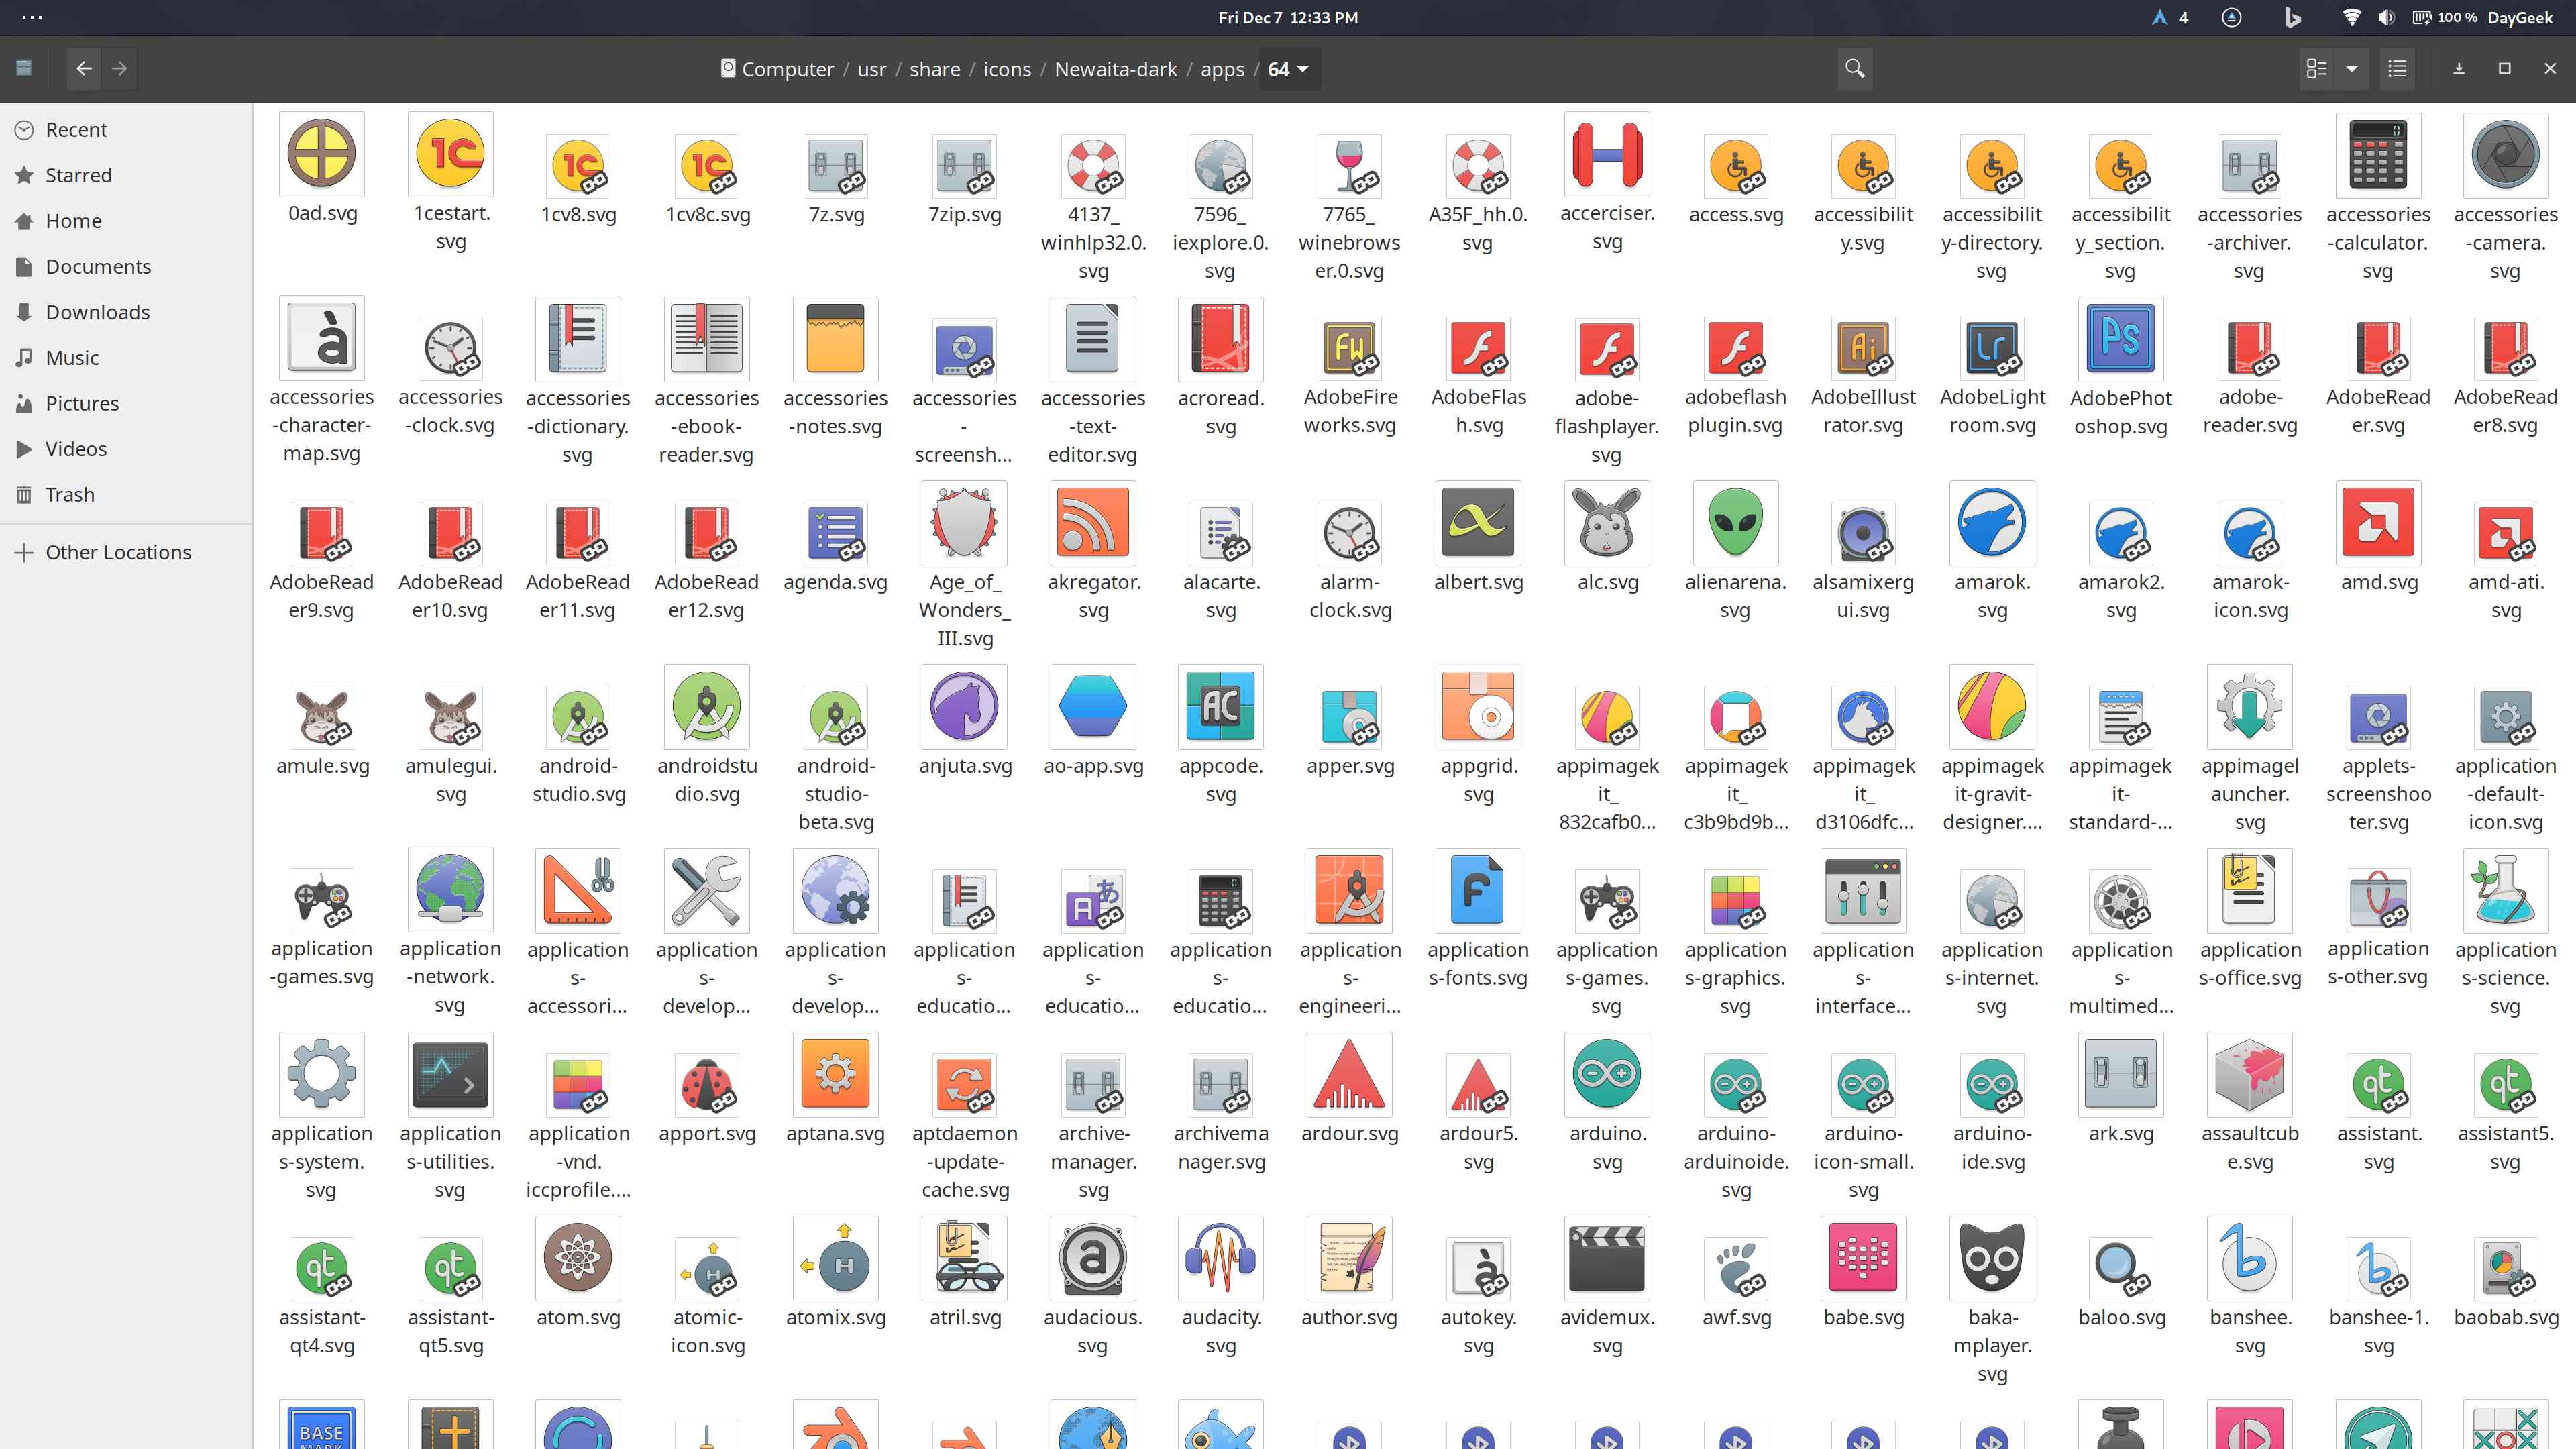Select the Age_of_Wonders_III.svg shield icon
The height and width of the screenshot is (1449, 2576).
click(964, 522)
